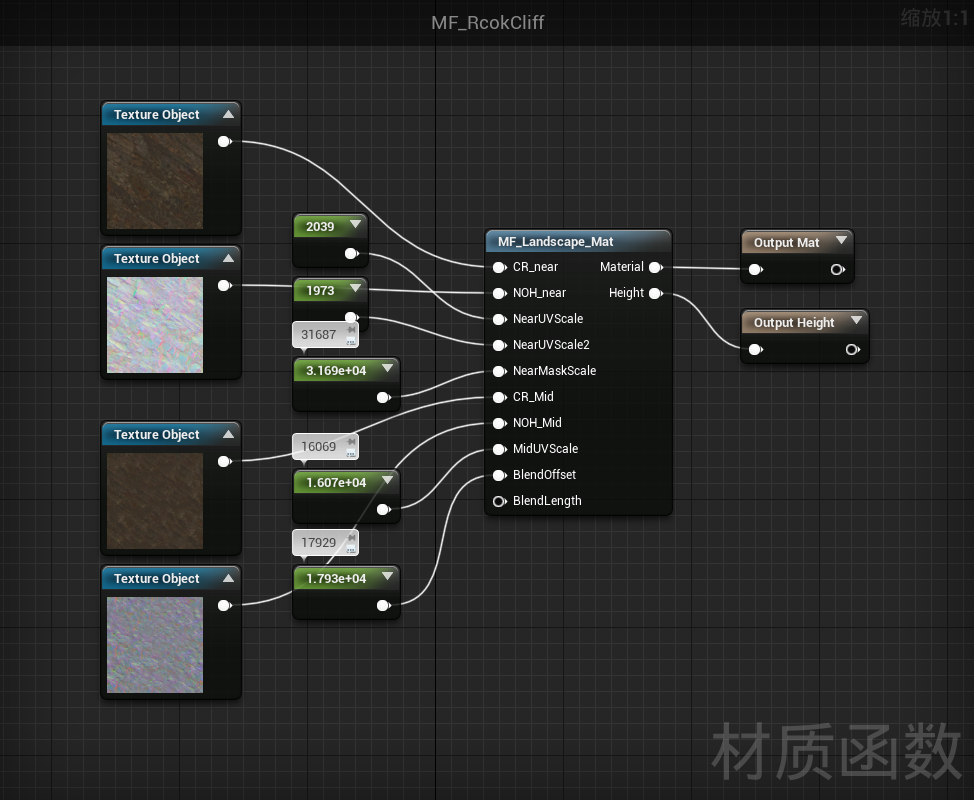The width and height of the screenshot is (974, 800).
Task: Toggle comment bubble visibility on 16069
Action: 351,454
